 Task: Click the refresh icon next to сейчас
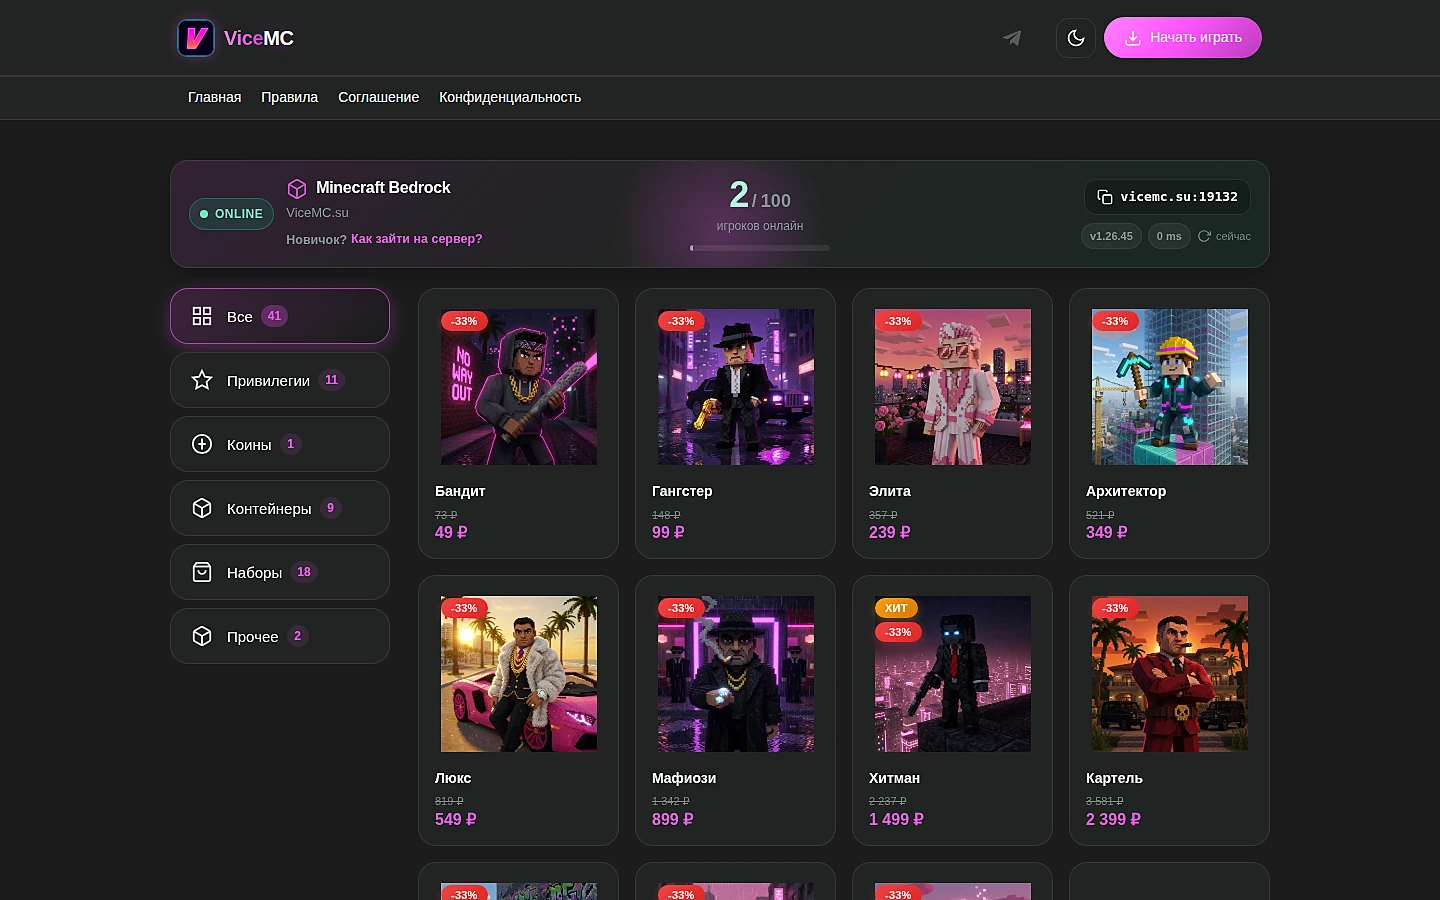1204,236
